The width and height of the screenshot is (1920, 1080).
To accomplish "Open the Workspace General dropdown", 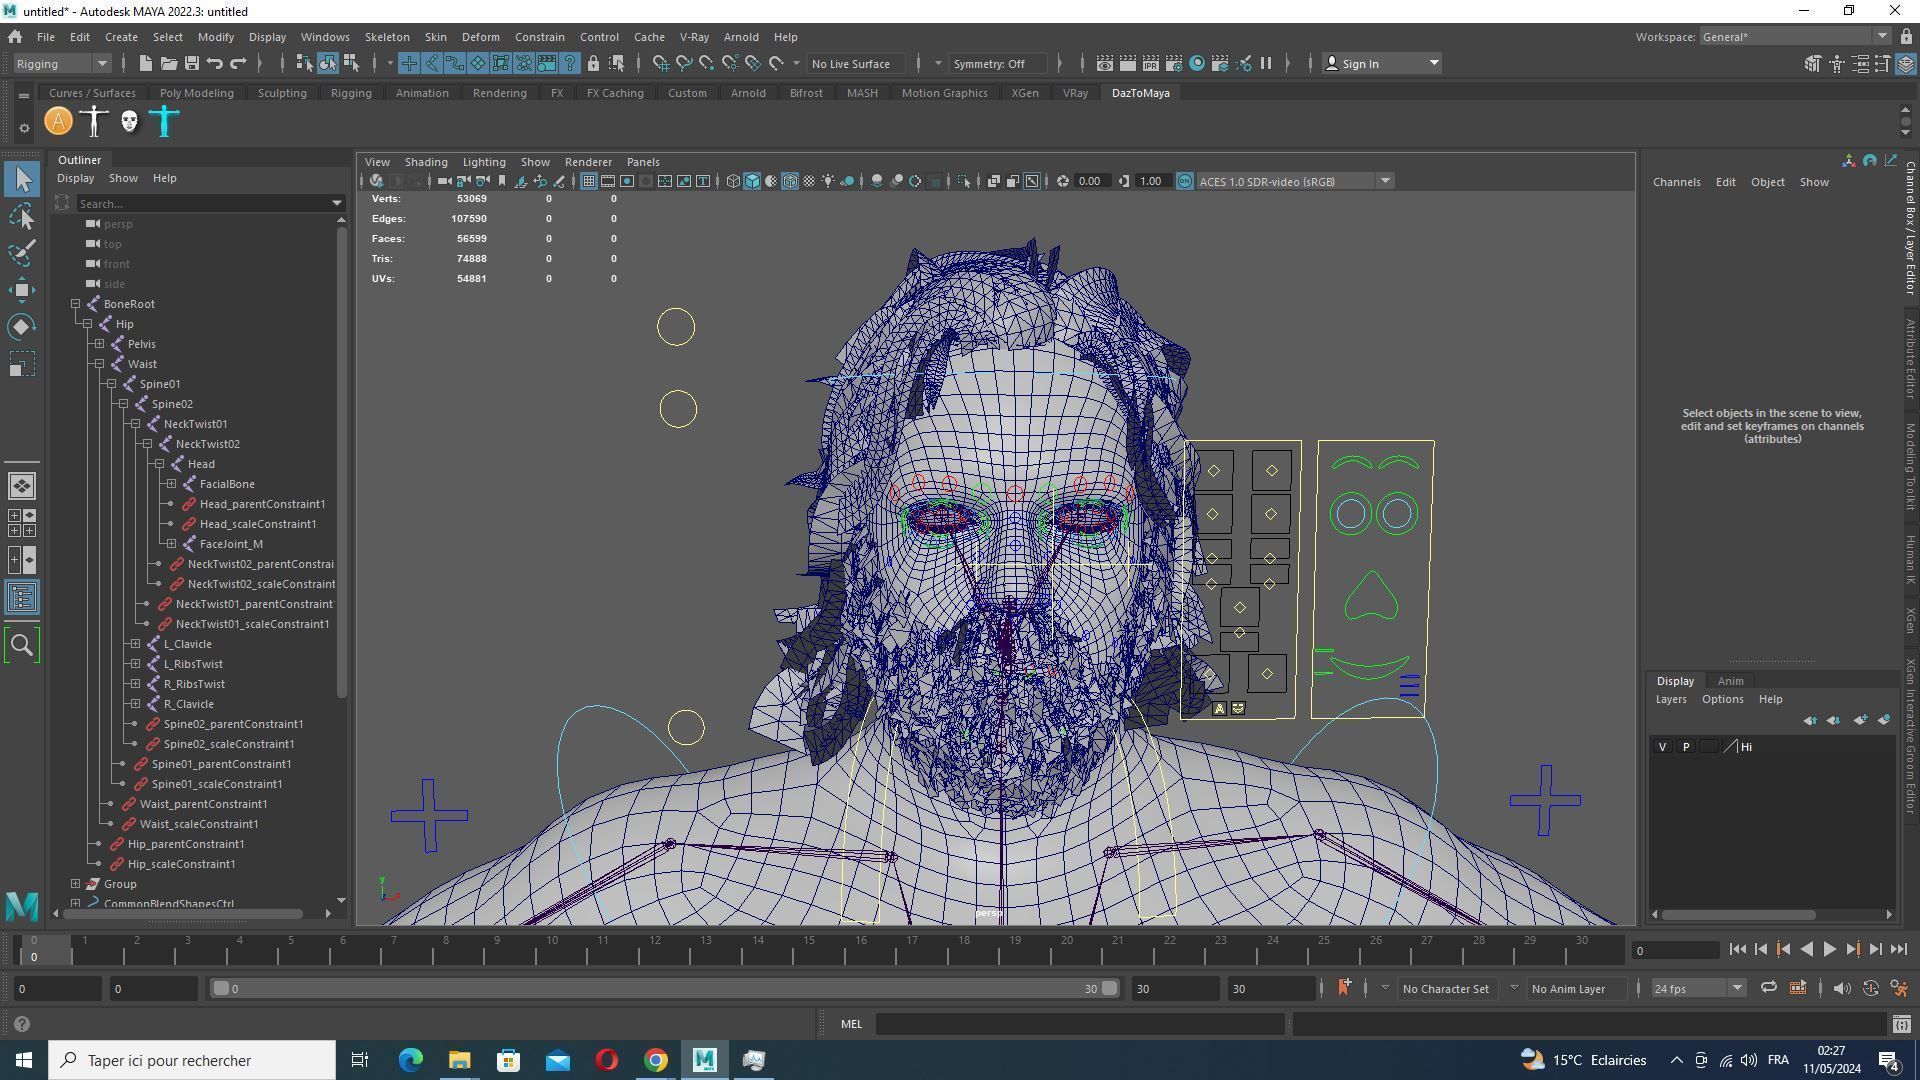I will click(x=1794, y=37).
